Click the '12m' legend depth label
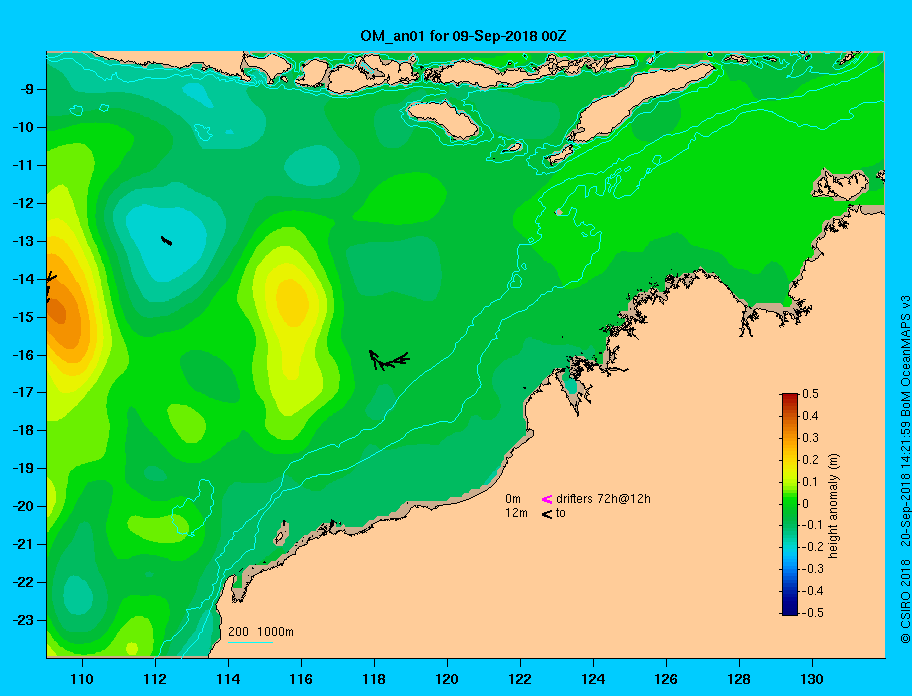Screen dimensions: 912x696 516,513
